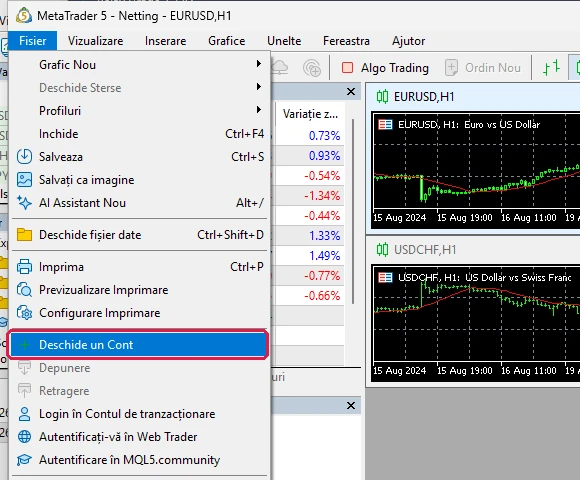
Task: Expand the Profiluri submenu arrow
Action: [x=259, y=110]
